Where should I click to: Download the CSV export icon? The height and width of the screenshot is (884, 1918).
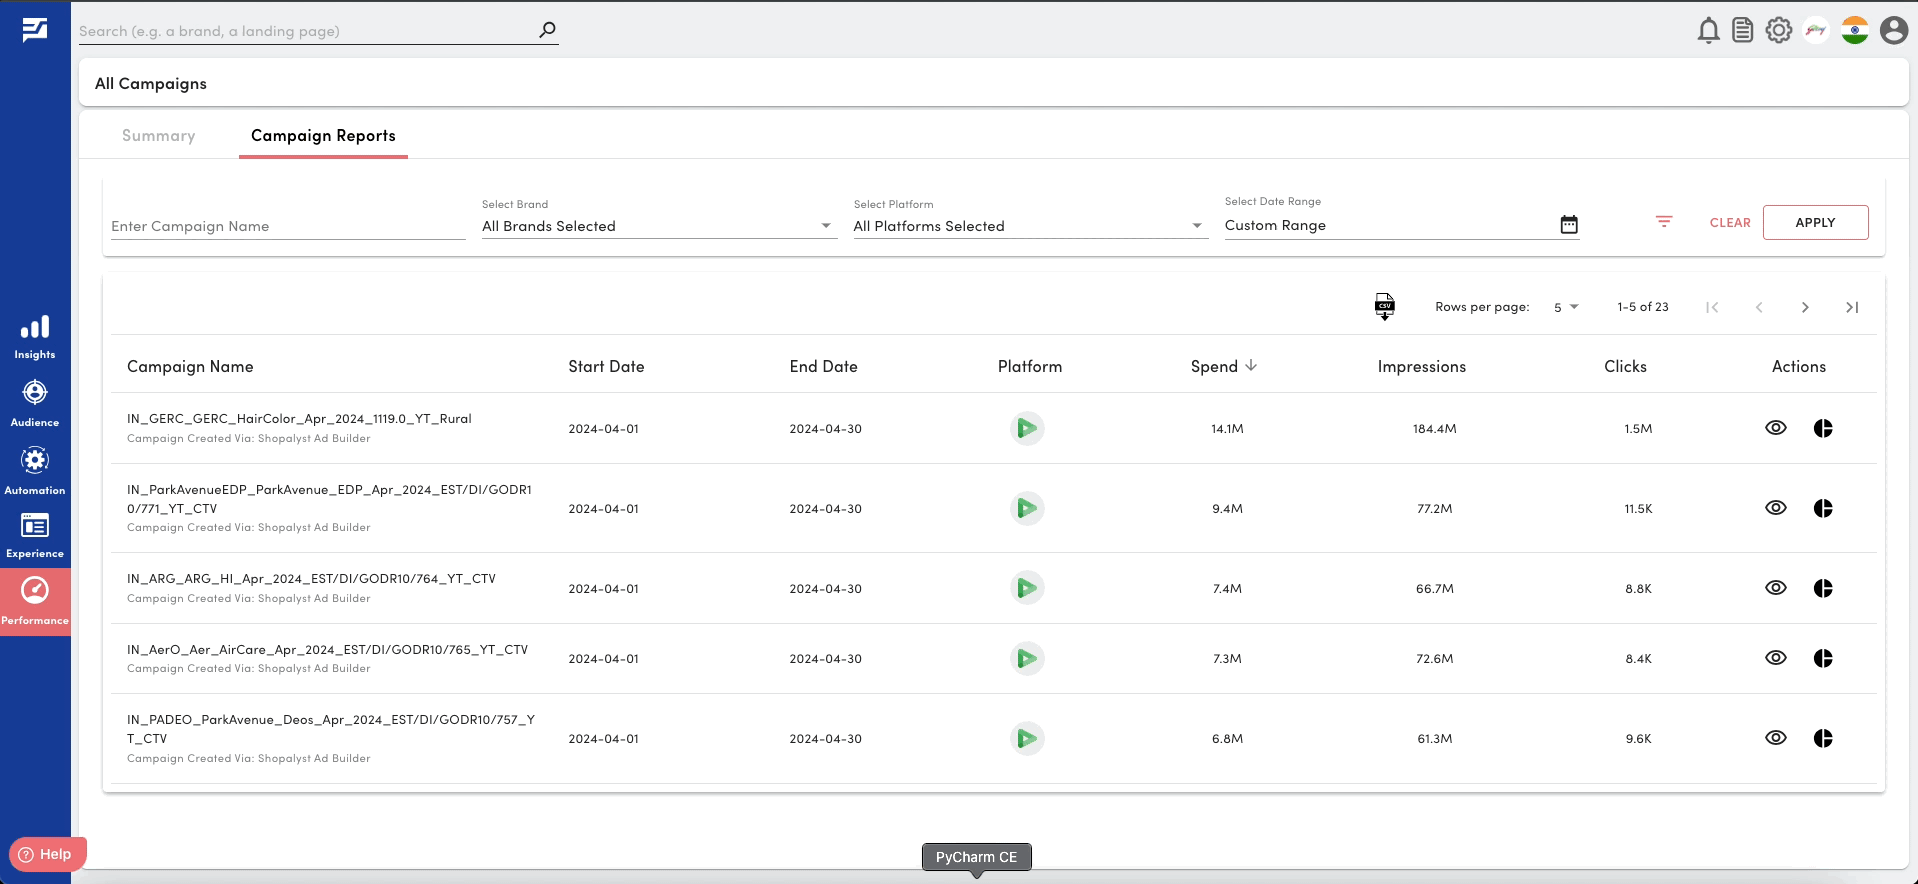(x=1385, y=307)
